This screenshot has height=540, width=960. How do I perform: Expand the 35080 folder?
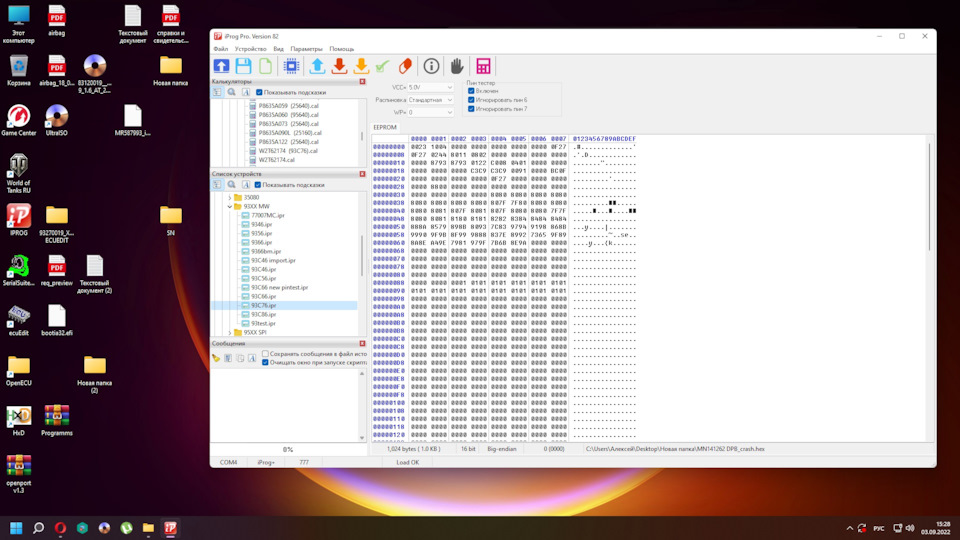230,198
